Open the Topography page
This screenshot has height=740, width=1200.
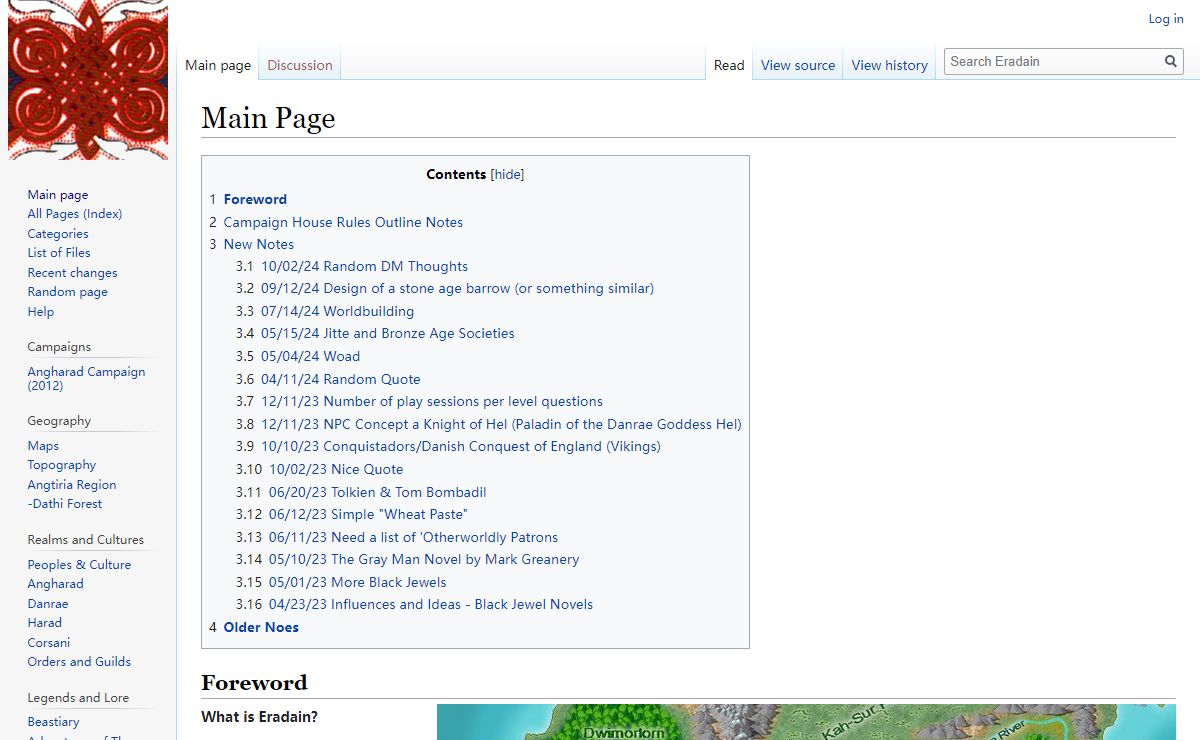point(62,465)
